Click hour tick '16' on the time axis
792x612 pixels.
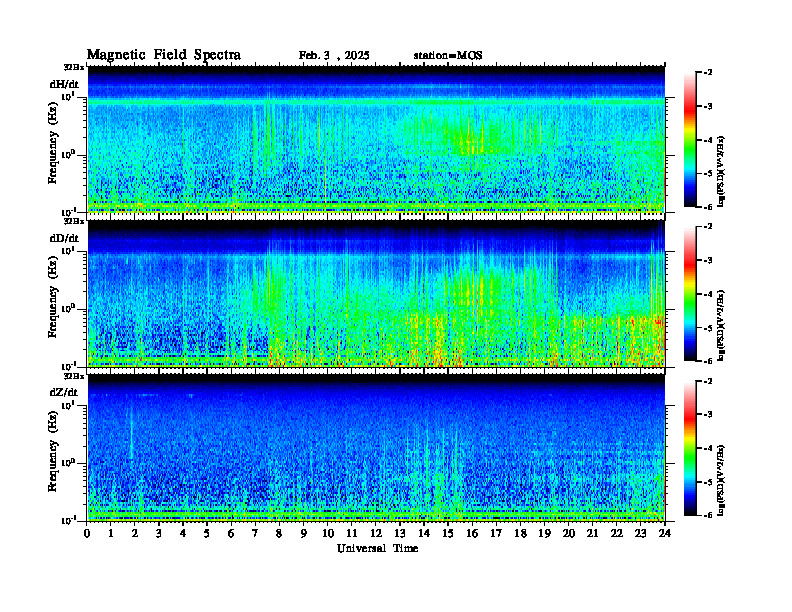click(x=472, y=534)
